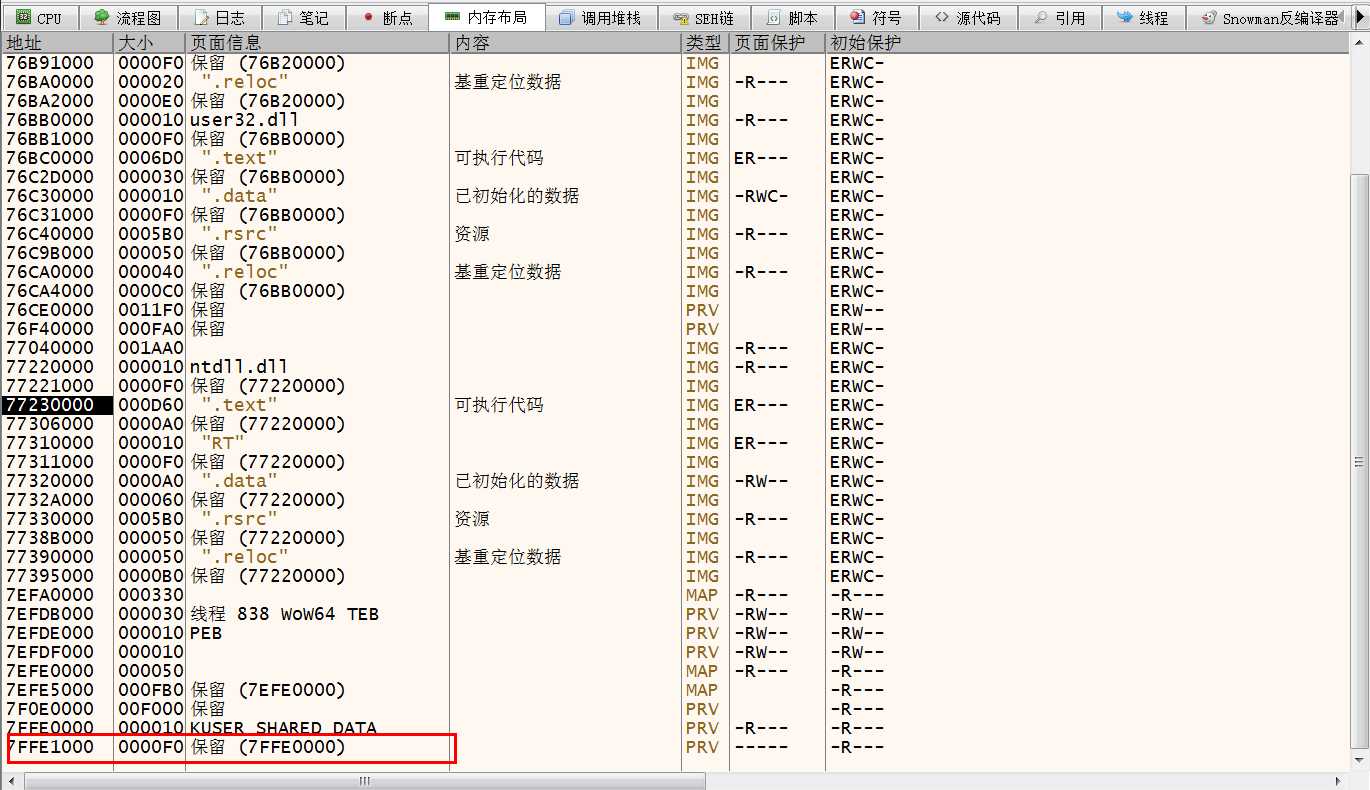The width and height of the screenshot is (1370, 790).
Task: Open the 日志 tab
Action: click(x=220, y=17)
